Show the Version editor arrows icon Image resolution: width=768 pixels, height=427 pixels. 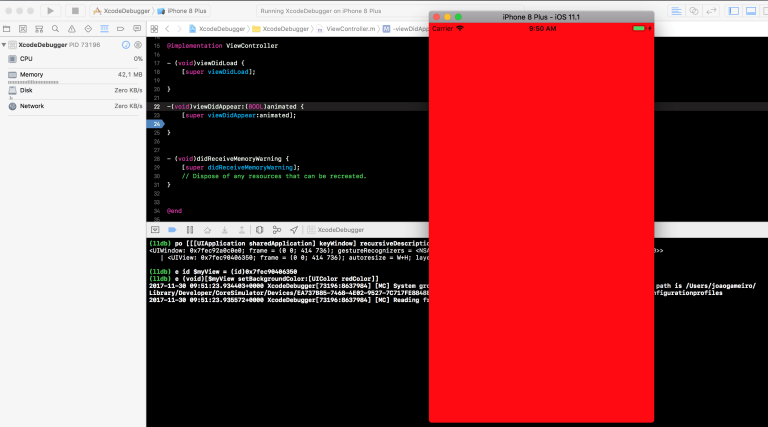click(x=712, y=11)
